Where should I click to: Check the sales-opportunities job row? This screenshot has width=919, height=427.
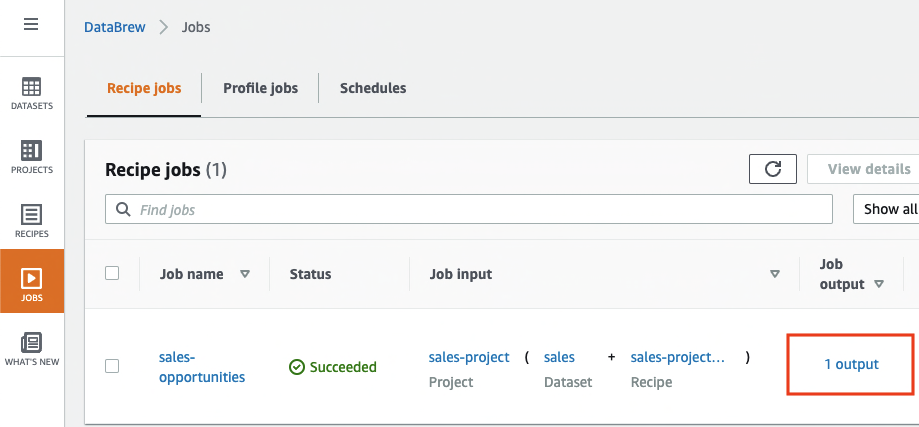click(112, 366)
